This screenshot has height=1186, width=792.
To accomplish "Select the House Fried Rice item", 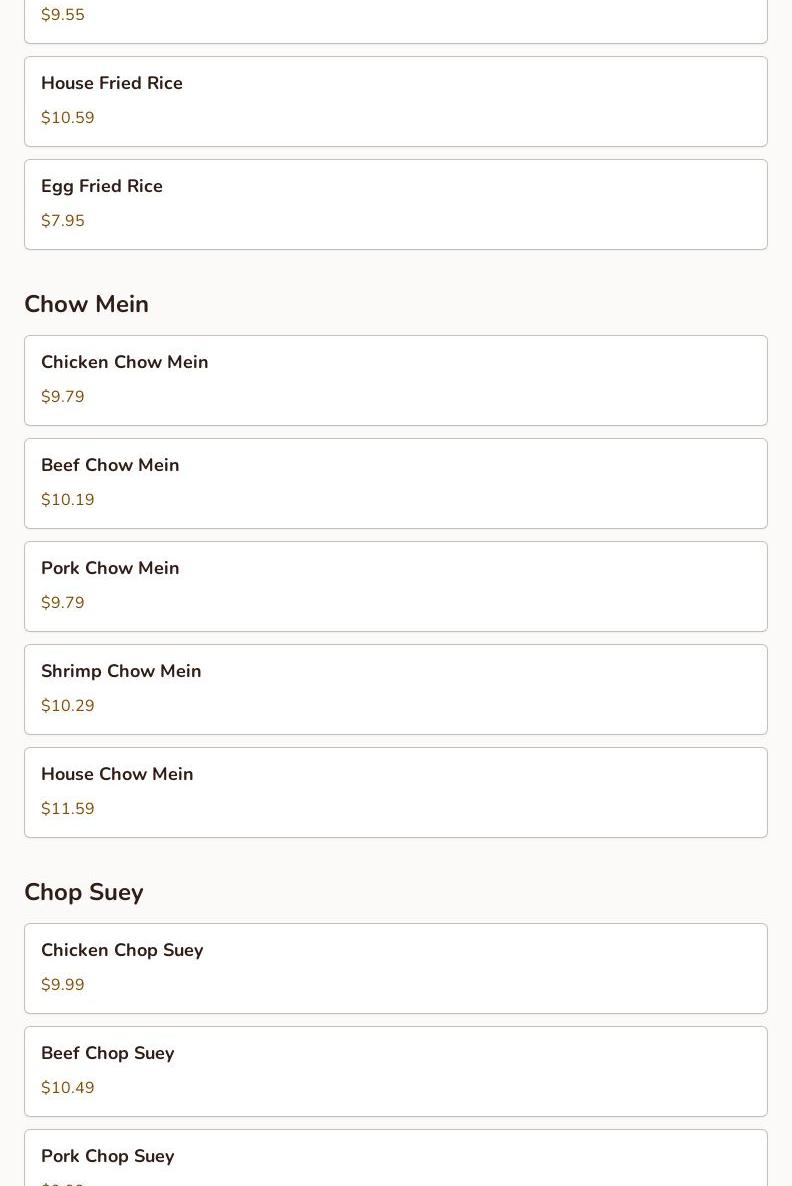I will 396,101.
